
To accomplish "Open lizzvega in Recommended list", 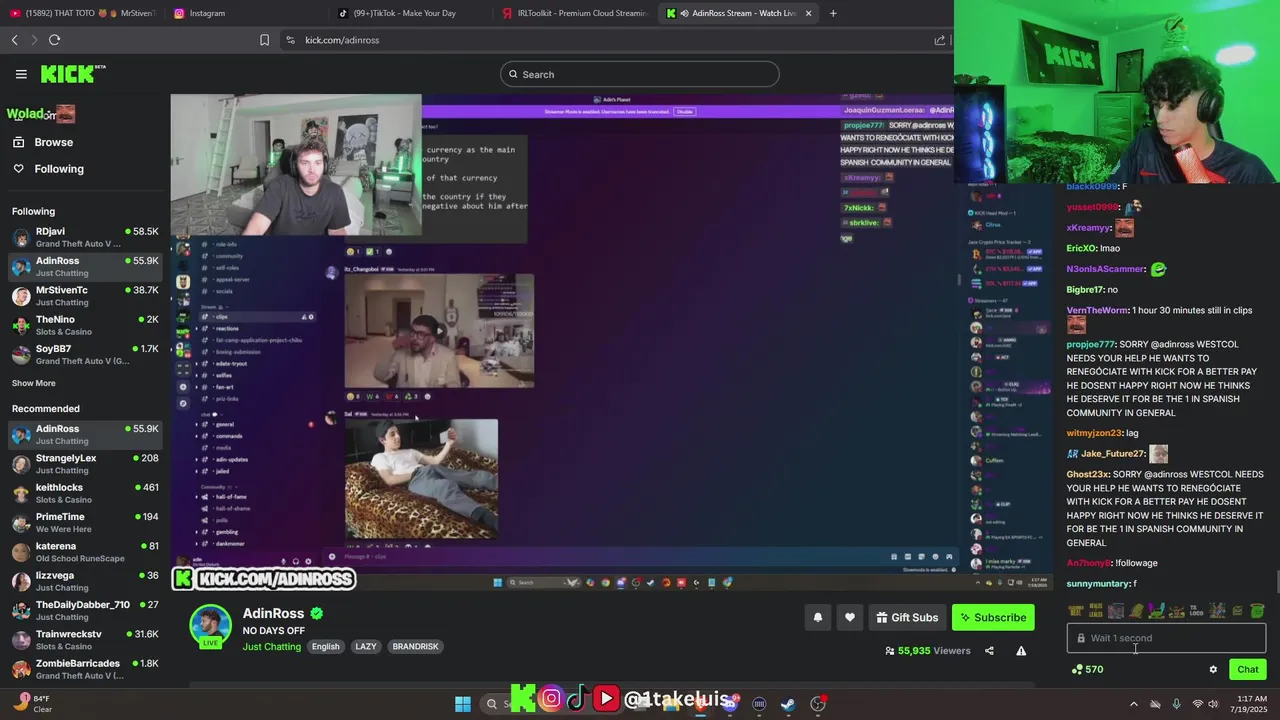I will pyautogui.click(x=86, y=581).
